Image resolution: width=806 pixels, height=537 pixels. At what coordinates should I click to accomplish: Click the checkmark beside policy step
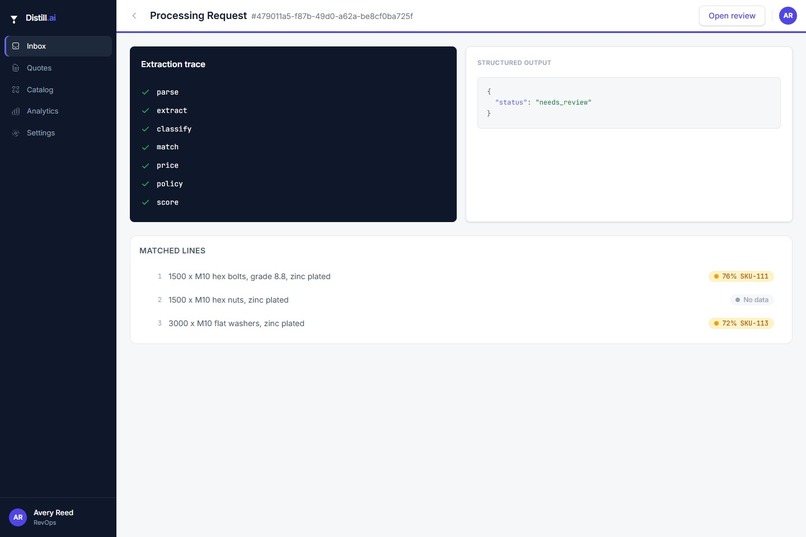pos(145,184)
